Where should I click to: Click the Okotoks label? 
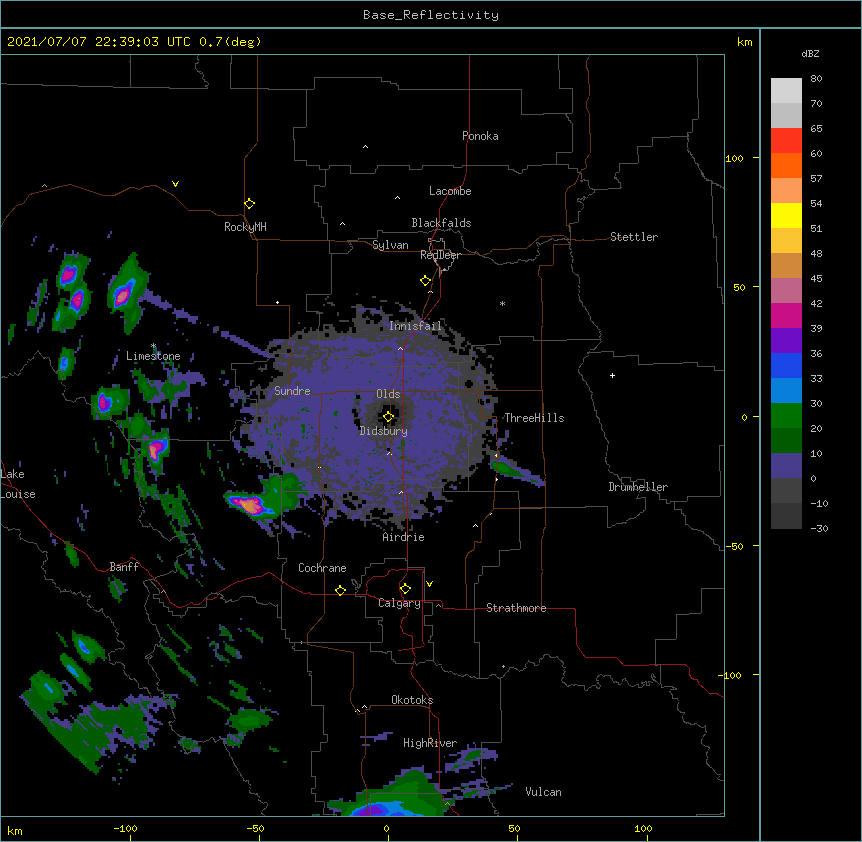tap(412, 700)
